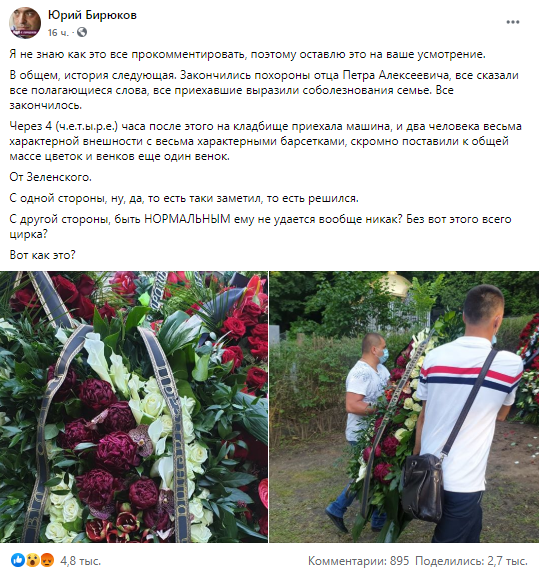
Task: Click the blue Like reaction icon
Action: pyautogui.click(x=17, y=560)
